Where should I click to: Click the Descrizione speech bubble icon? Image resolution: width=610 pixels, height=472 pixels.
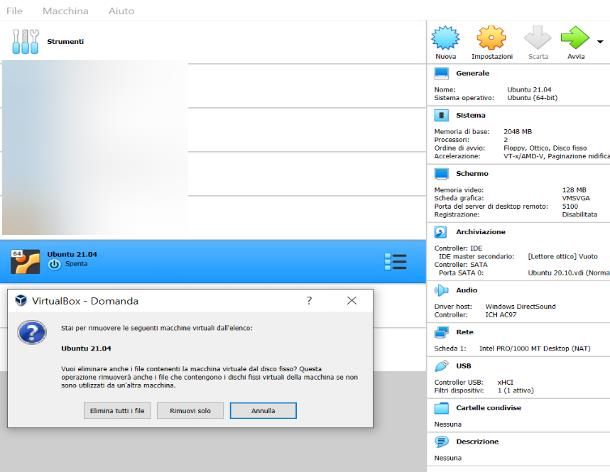tap(441, 442)
